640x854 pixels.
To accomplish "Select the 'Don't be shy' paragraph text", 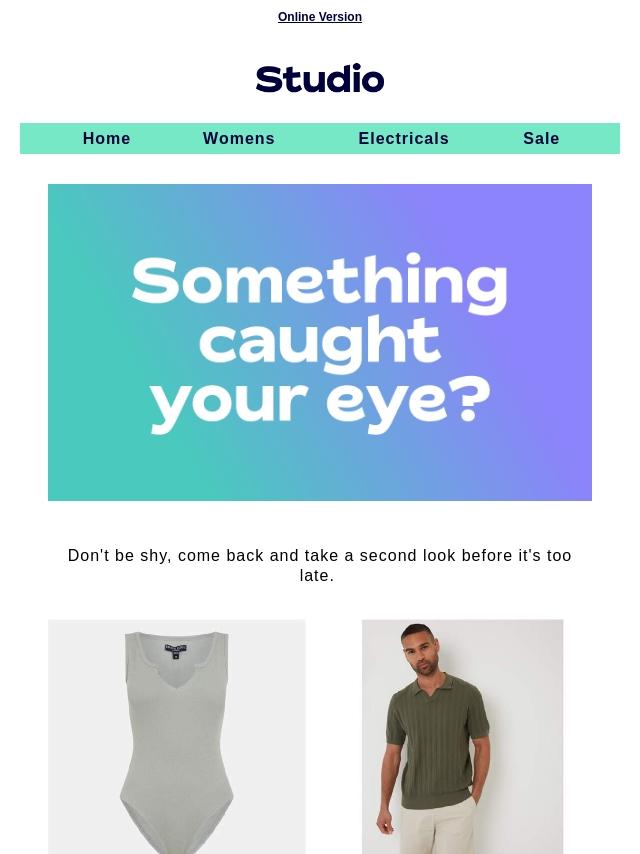I will [320, 565].
